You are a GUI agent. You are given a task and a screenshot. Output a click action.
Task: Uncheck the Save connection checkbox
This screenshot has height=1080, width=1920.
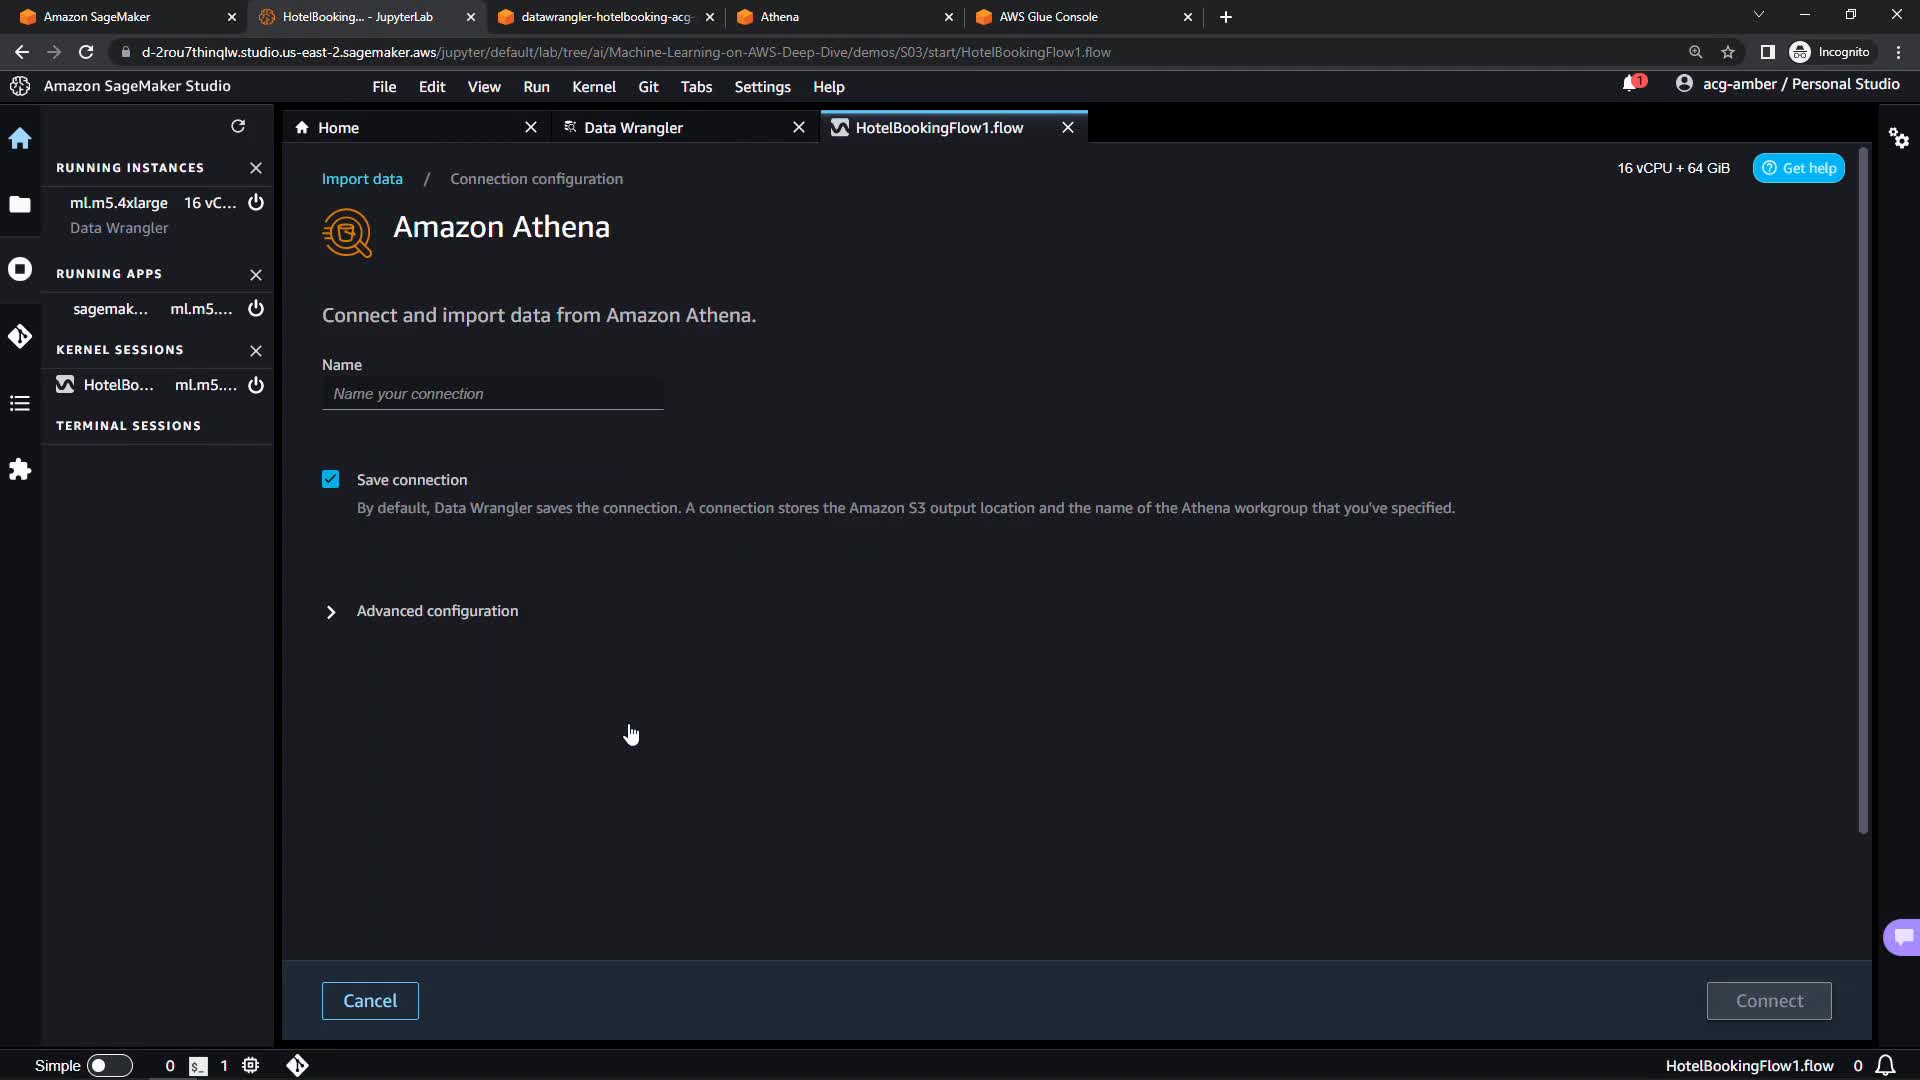pyautogui.click(x=331, y=480)
